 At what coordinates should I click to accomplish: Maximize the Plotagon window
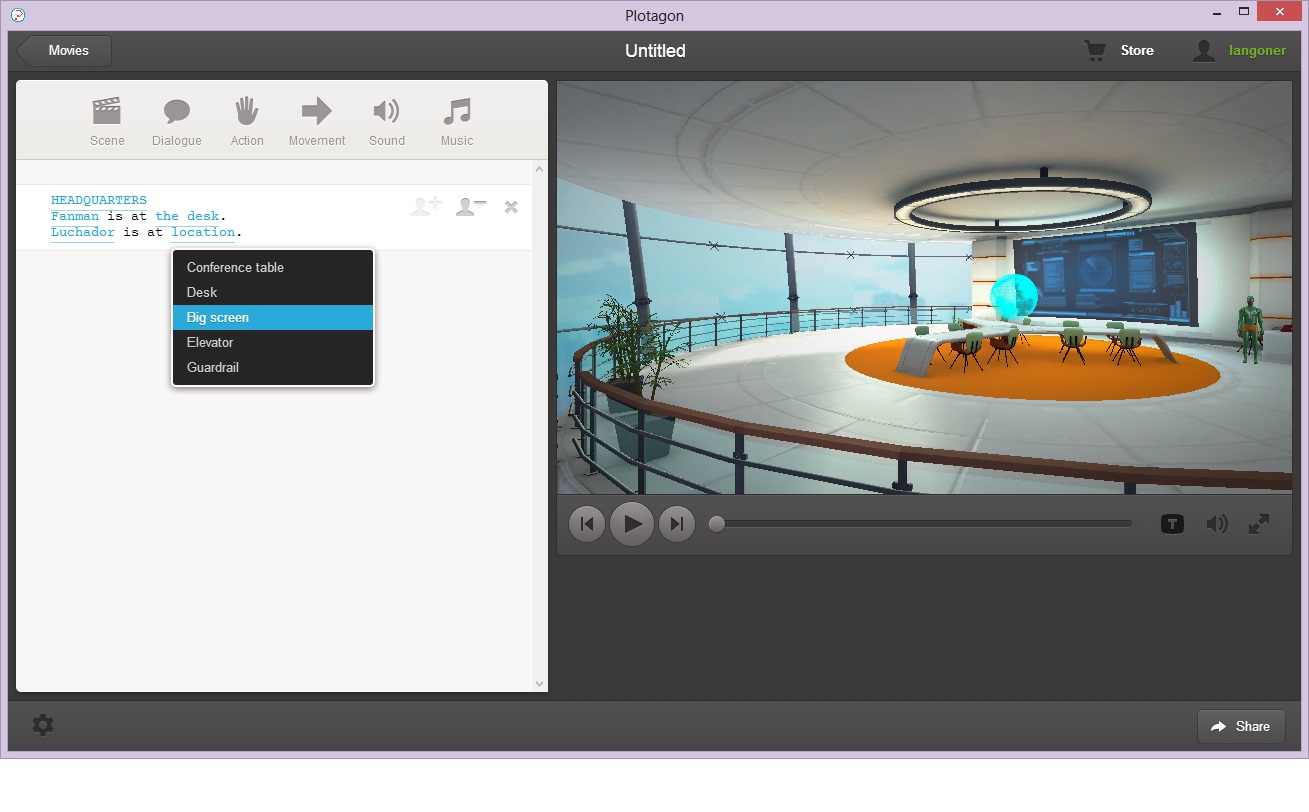(x=1244, y=12)
